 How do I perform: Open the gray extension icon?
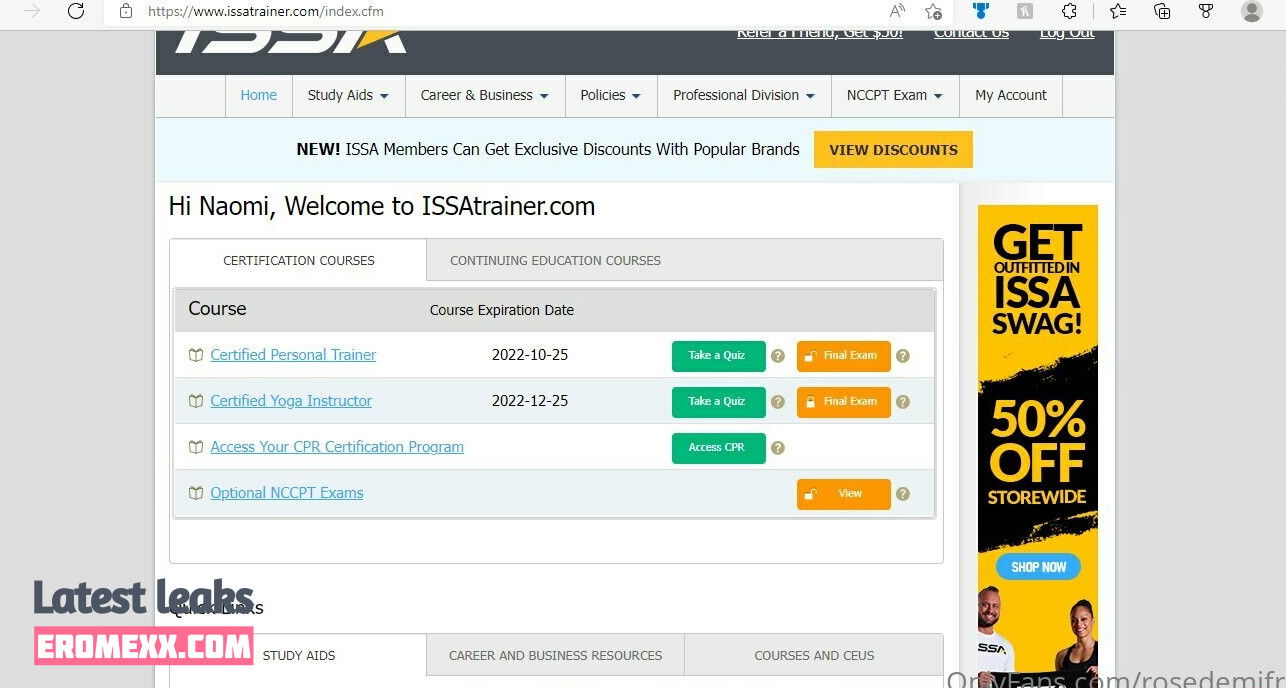pos(1025,11)
